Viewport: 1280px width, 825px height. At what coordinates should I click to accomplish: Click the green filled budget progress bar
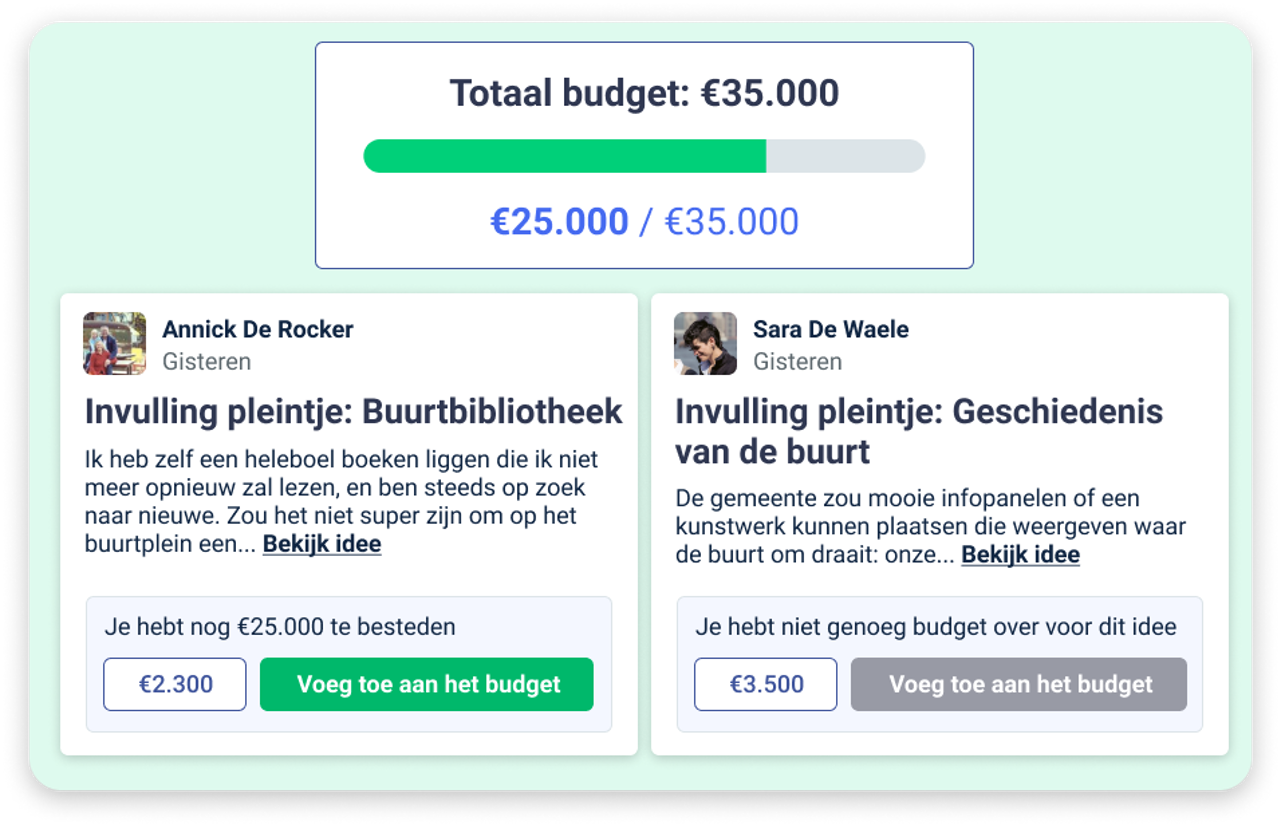(x=564, y=156)
